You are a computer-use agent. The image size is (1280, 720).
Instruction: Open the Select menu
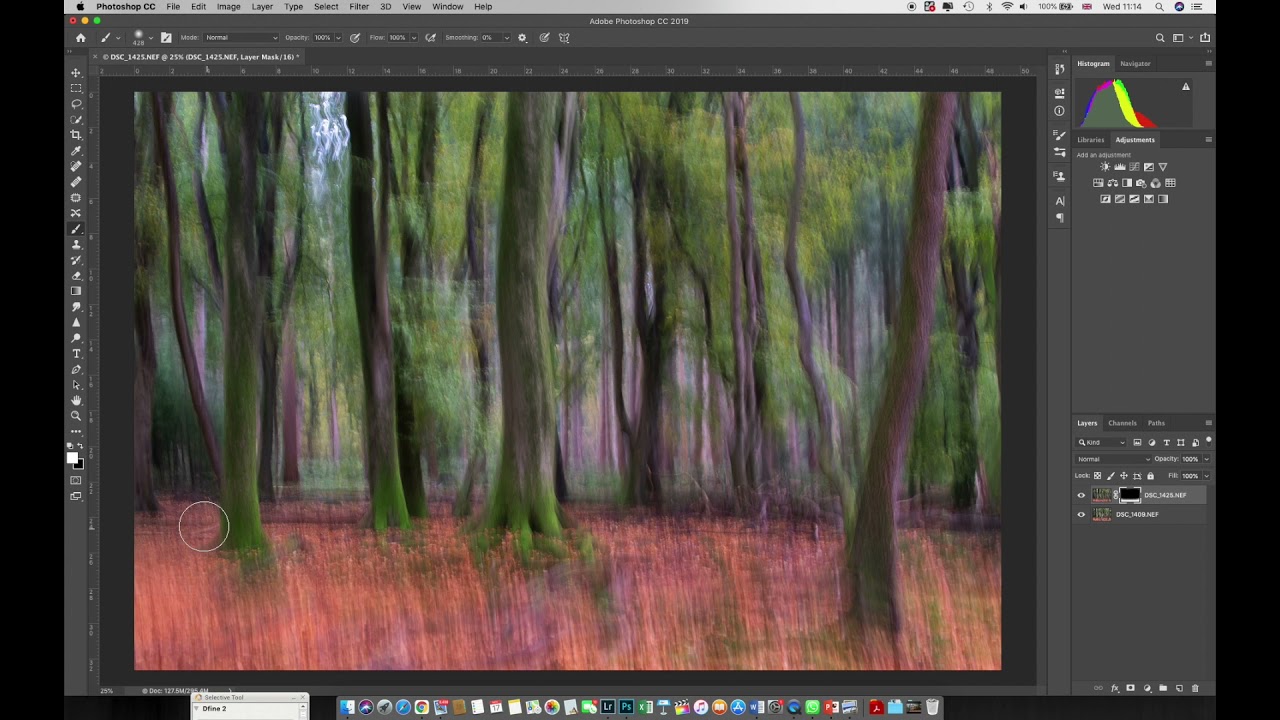(326, 7)
